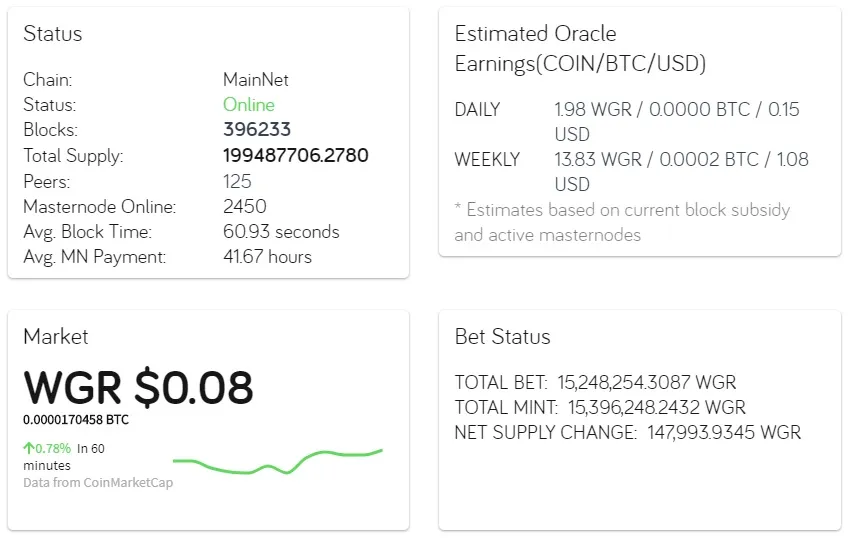Click the Market card heading
Image resolution: width=848 pixels, height=538 pixels.
click(x=56, y=337)
